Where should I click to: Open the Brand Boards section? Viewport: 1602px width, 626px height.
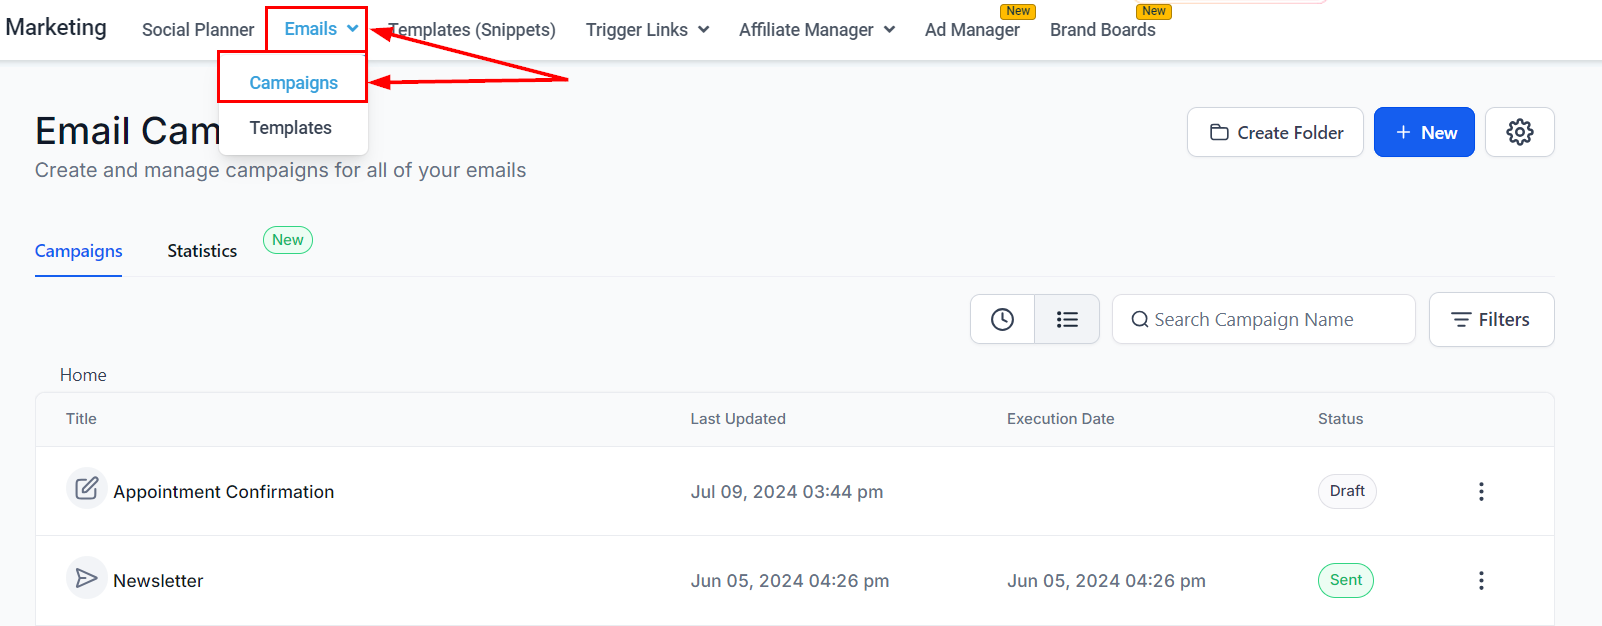tap(1102, 30)
